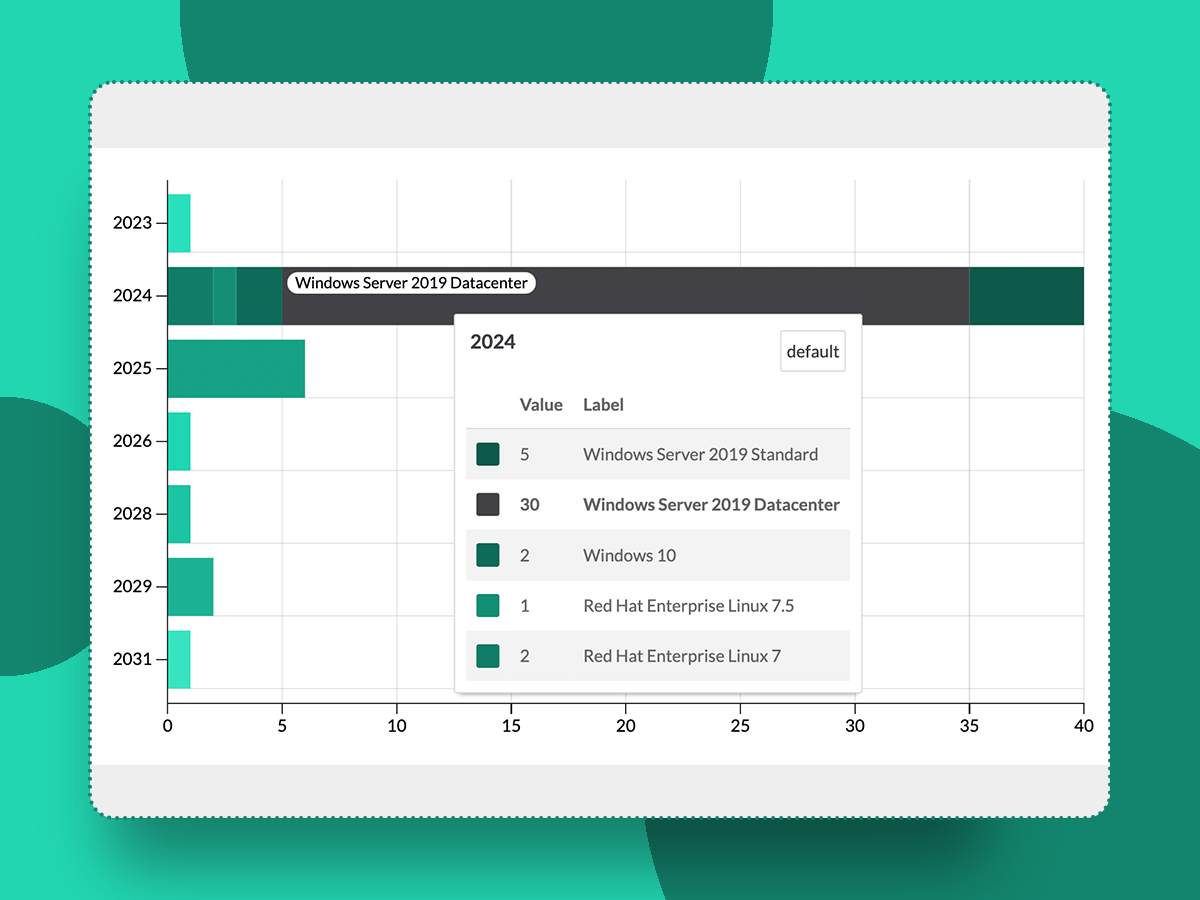Click the Windows 10 color swatch

pyautogui.click(x=488, y=555)
